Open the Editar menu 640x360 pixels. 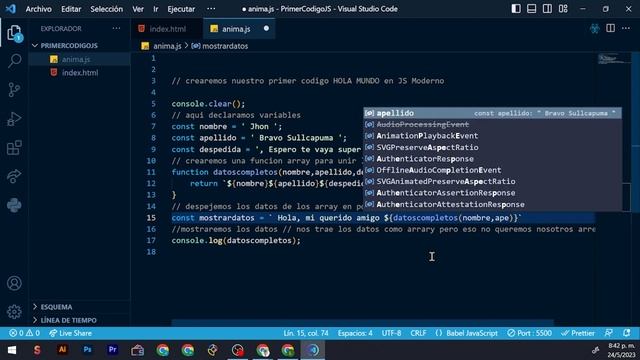click(71, 9)
